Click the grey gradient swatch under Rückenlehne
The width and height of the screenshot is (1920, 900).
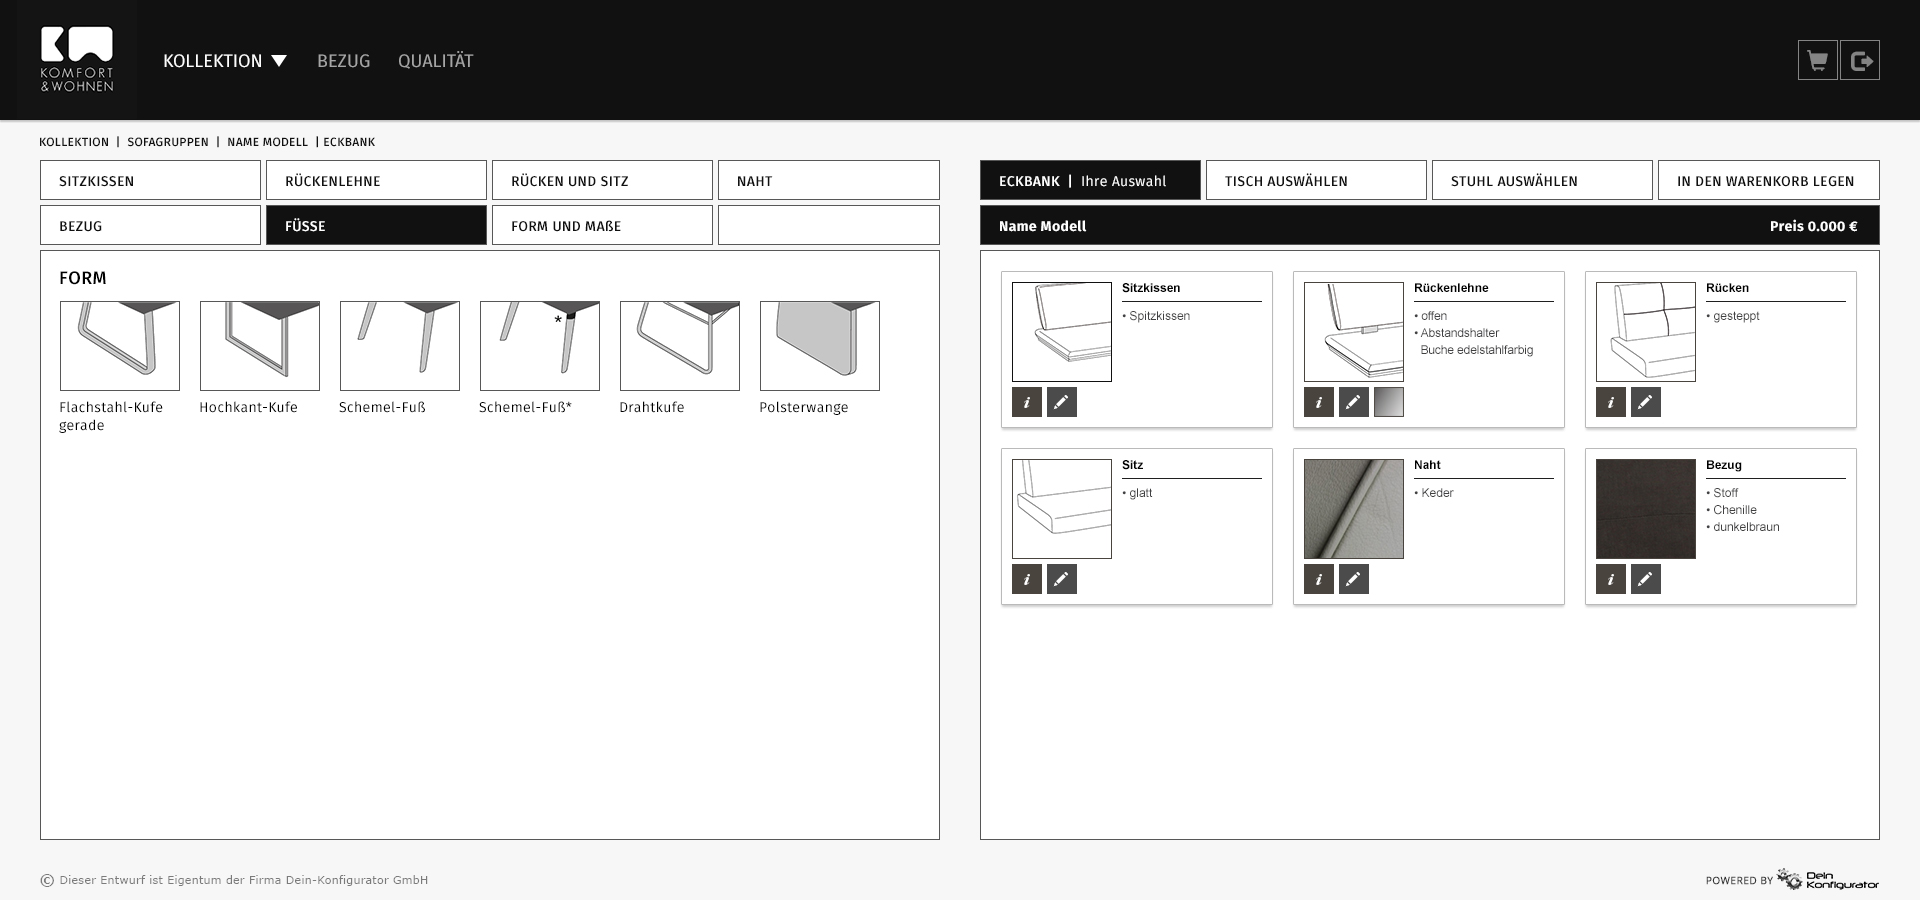click(x=1388, y=402)
